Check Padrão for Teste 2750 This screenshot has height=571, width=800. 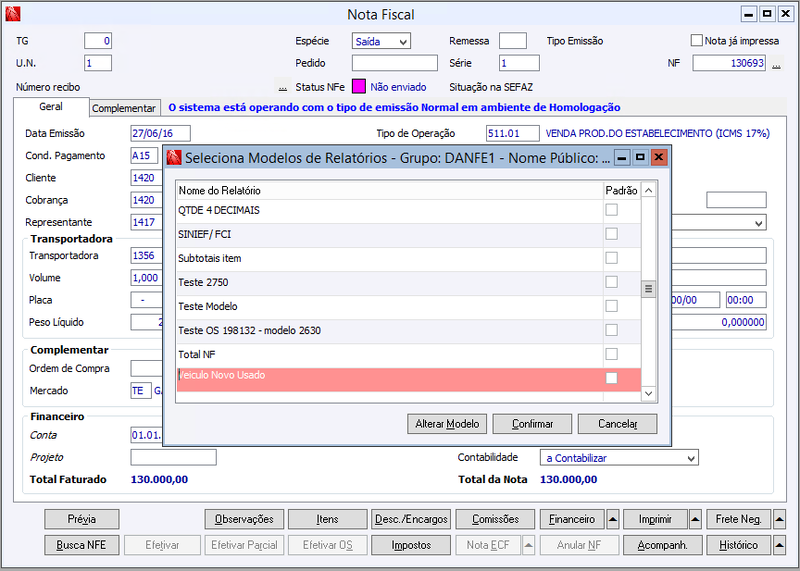611,282
